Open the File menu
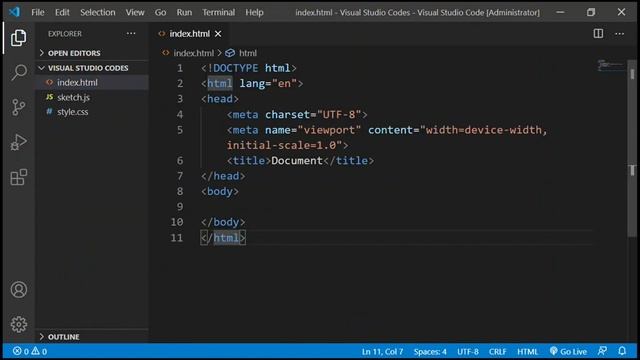Viewport: 640px width, 360px height. [x=38, y=12]
